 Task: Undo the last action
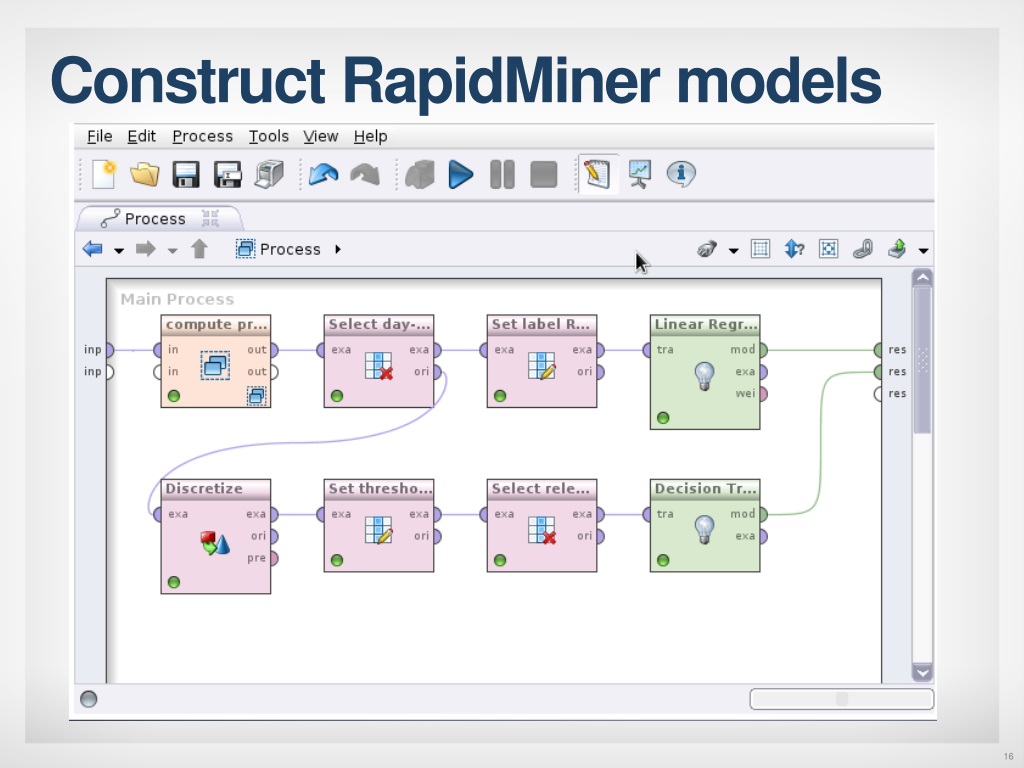(323, 174)
